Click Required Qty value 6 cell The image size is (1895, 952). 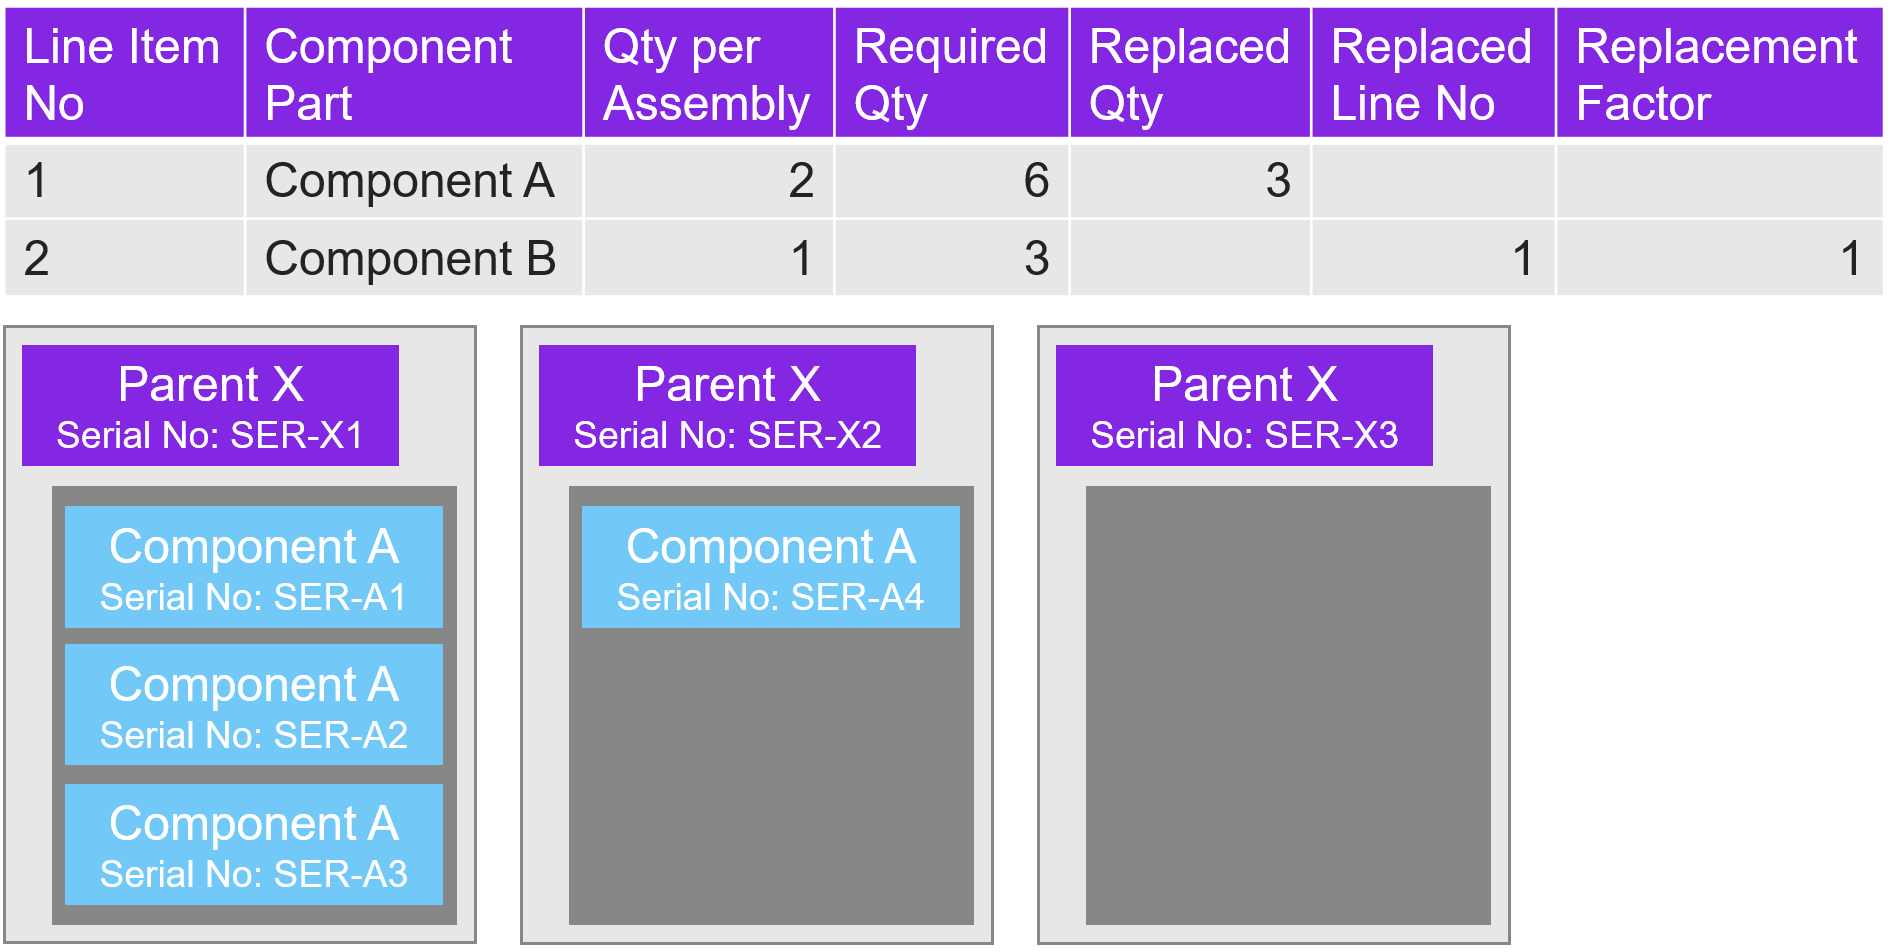coord(951,181)
